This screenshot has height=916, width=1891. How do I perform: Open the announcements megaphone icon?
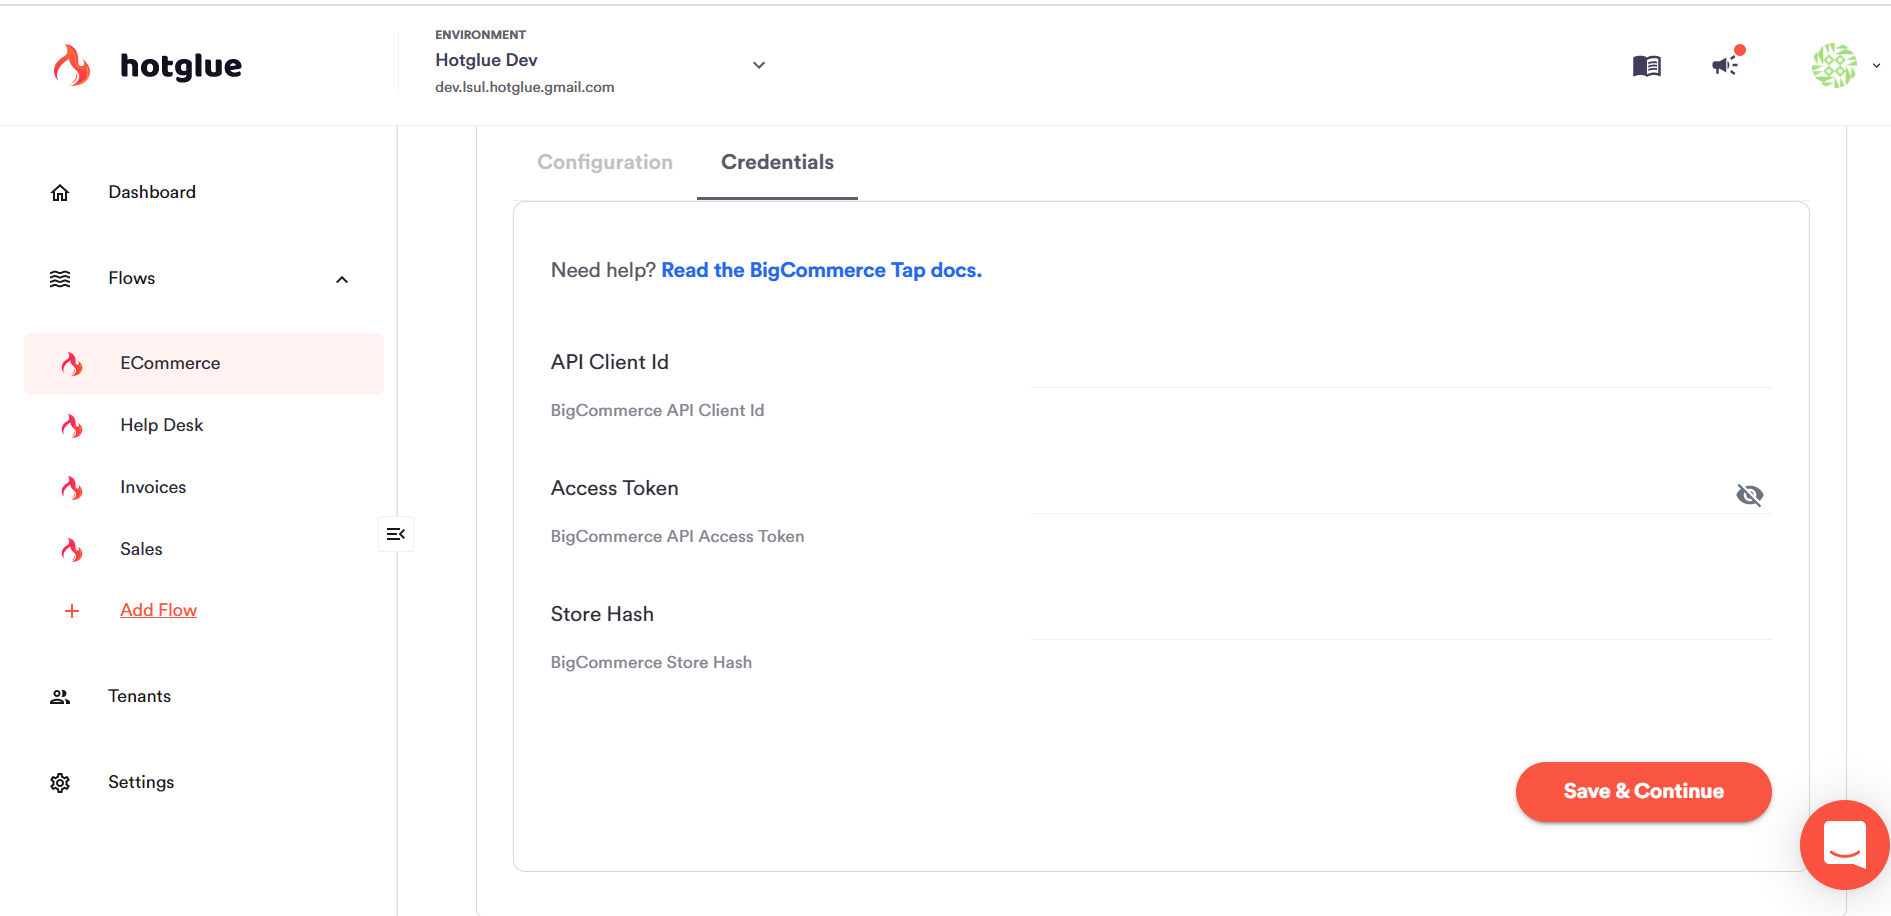tap(1725, 65)
